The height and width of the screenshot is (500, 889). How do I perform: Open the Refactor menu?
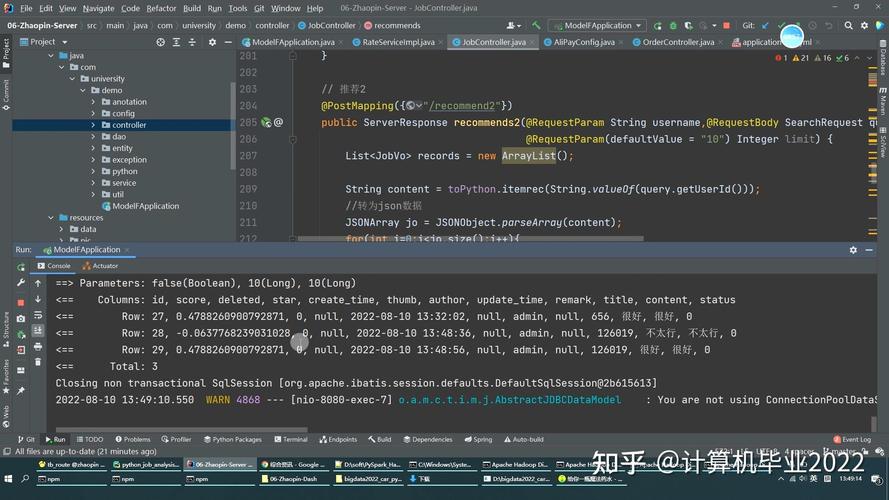161,8
